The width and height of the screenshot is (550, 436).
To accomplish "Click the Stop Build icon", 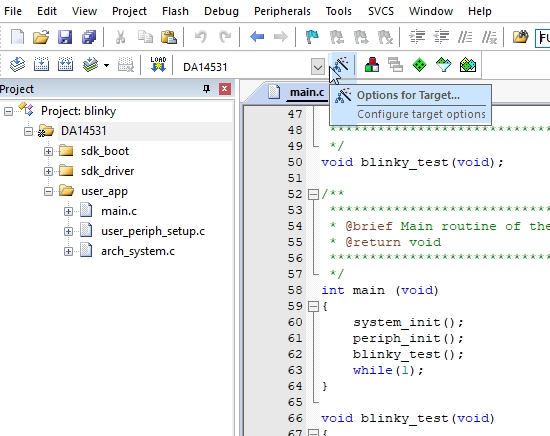I will click(x=125, y=65).
